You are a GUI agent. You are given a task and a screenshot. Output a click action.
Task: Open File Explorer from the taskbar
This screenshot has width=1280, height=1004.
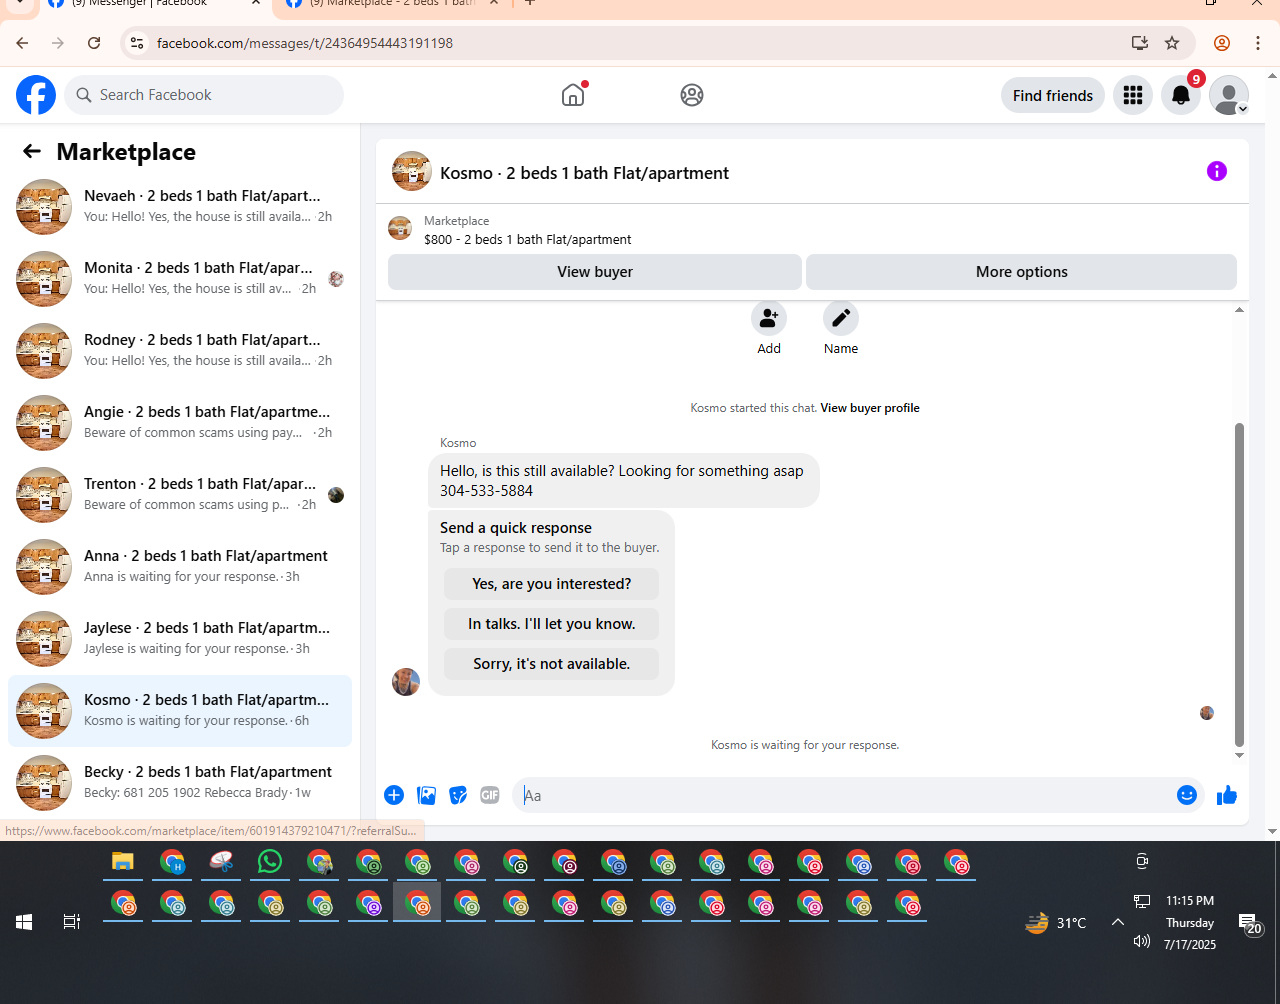pos(122,861)
